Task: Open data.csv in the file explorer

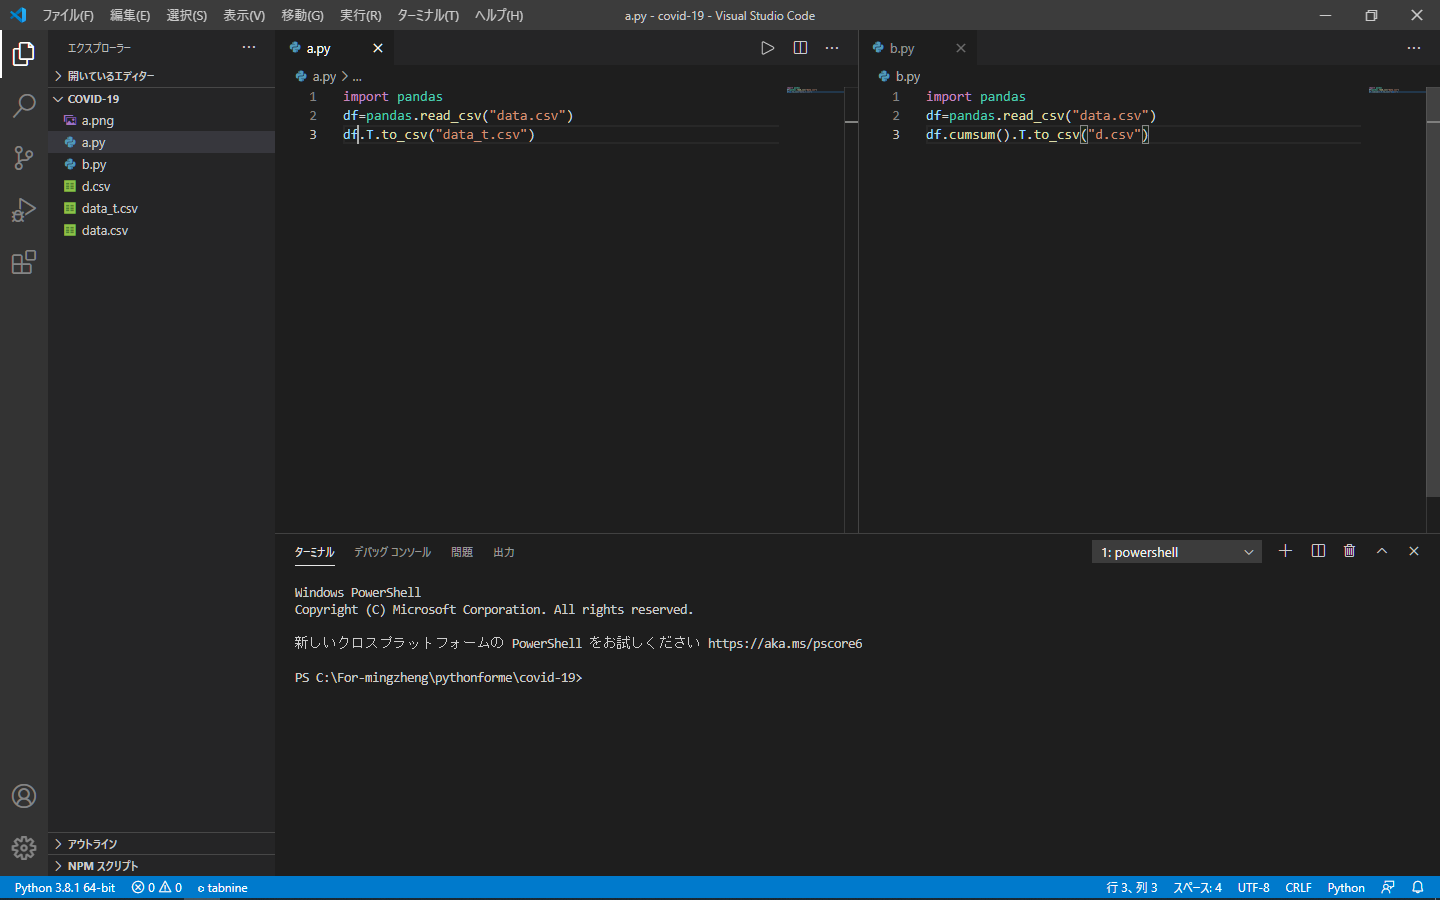Action: [x=161, y=230]
